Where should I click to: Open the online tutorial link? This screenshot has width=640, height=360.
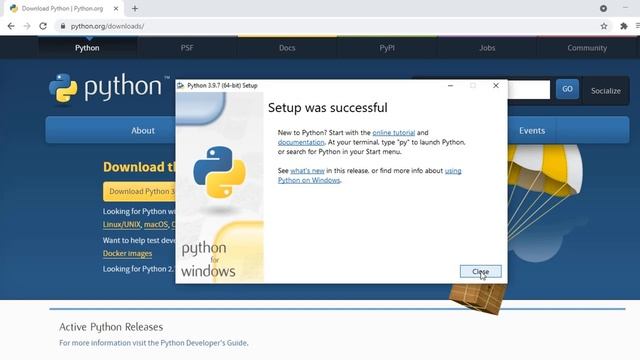[393, 133]
